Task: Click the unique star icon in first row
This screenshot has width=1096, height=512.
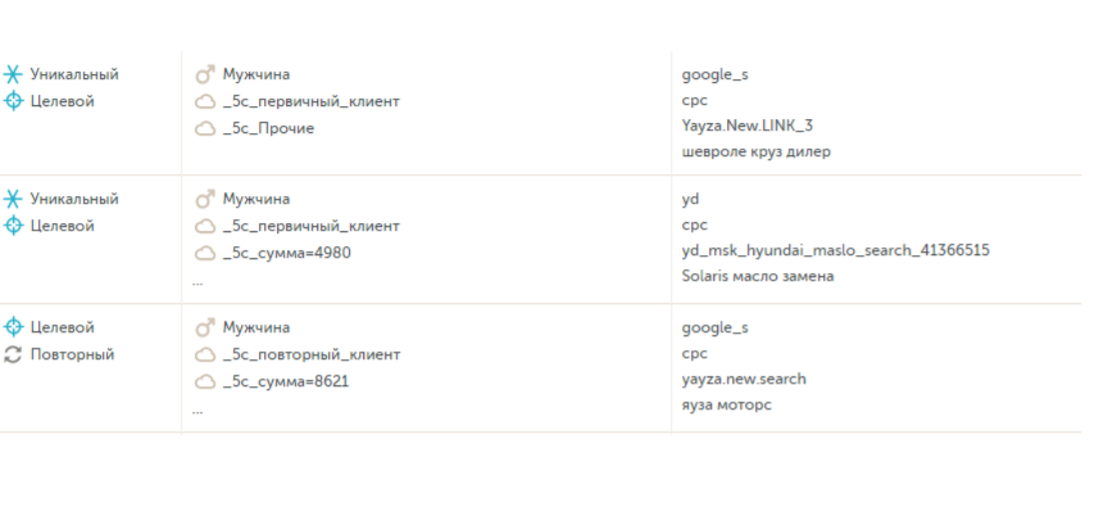Action: click(13, 74)
